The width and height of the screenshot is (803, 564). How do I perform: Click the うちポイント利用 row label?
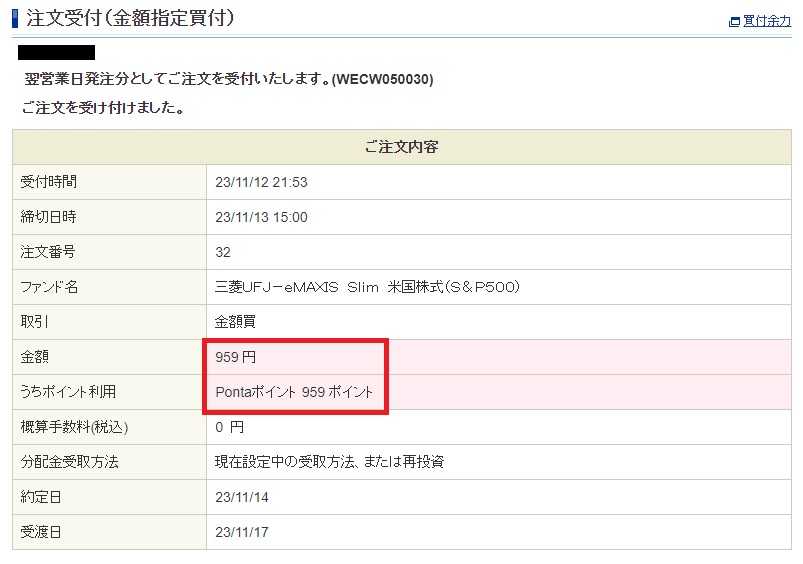click(68, 392)
